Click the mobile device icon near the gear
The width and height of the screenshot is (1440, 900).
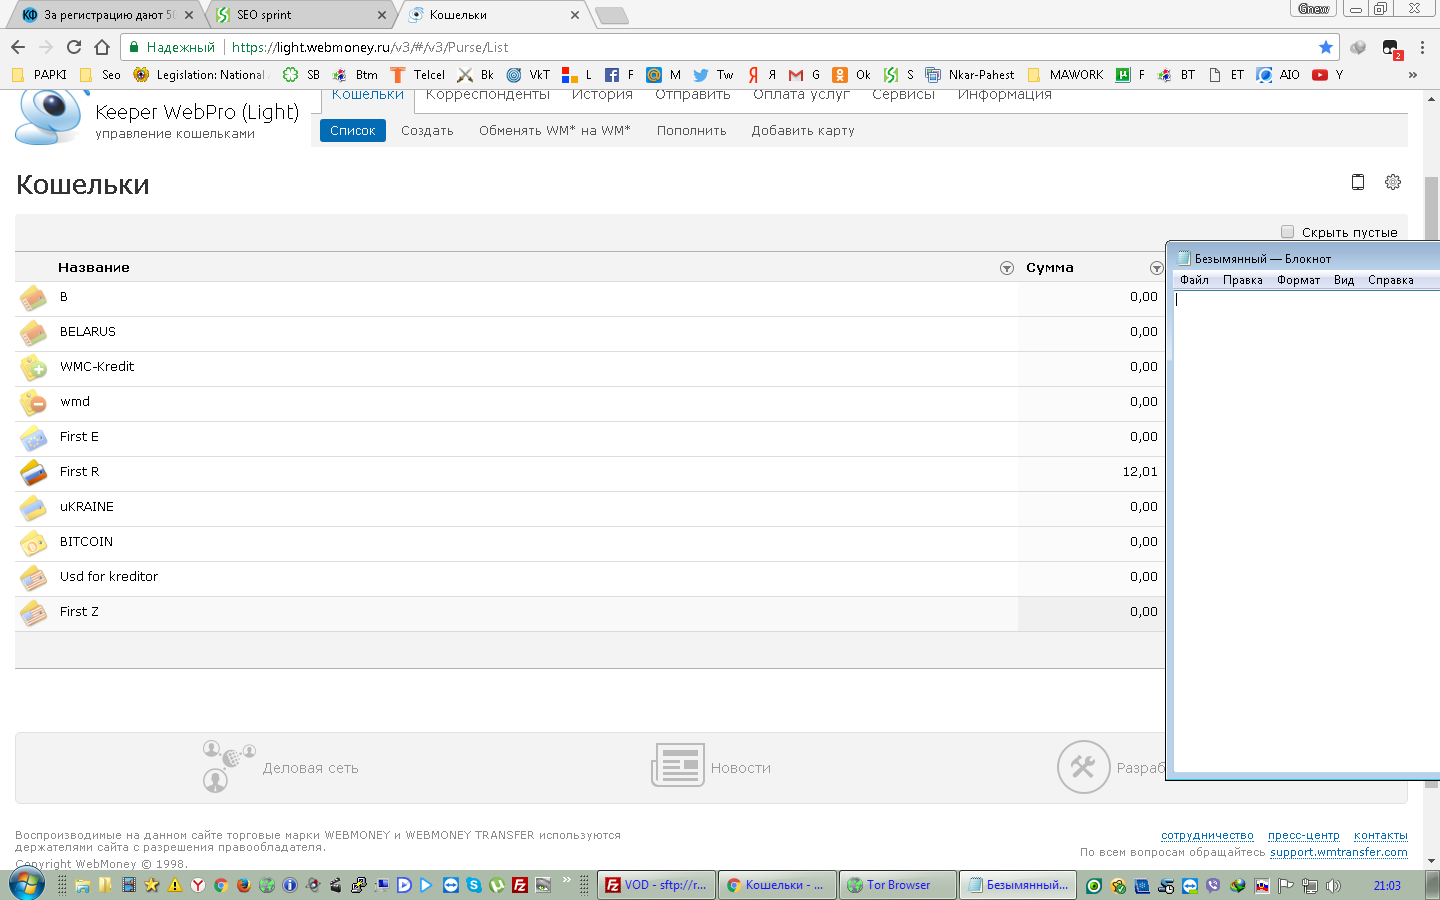point(1358,182)
